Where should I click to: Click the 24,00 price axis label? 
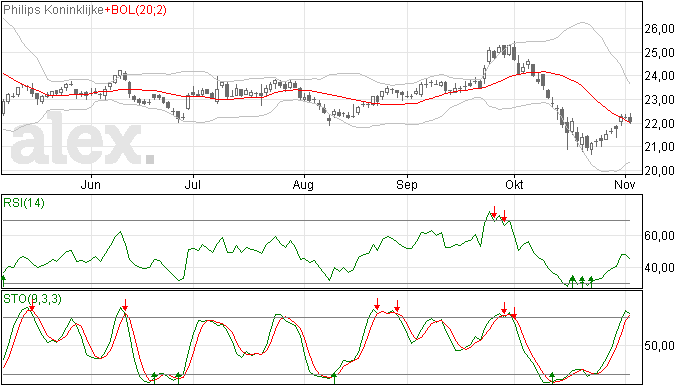pos(660,76)
